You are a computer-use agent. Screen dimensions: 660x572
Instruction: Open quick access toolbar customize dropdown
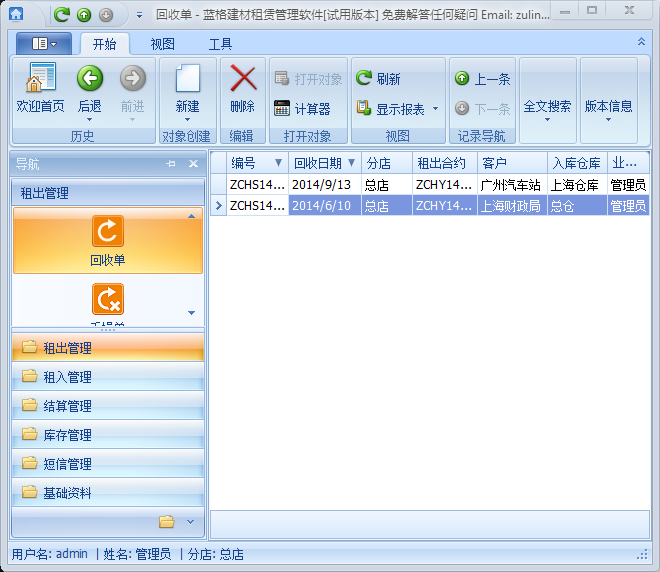[x=139, y=16]
